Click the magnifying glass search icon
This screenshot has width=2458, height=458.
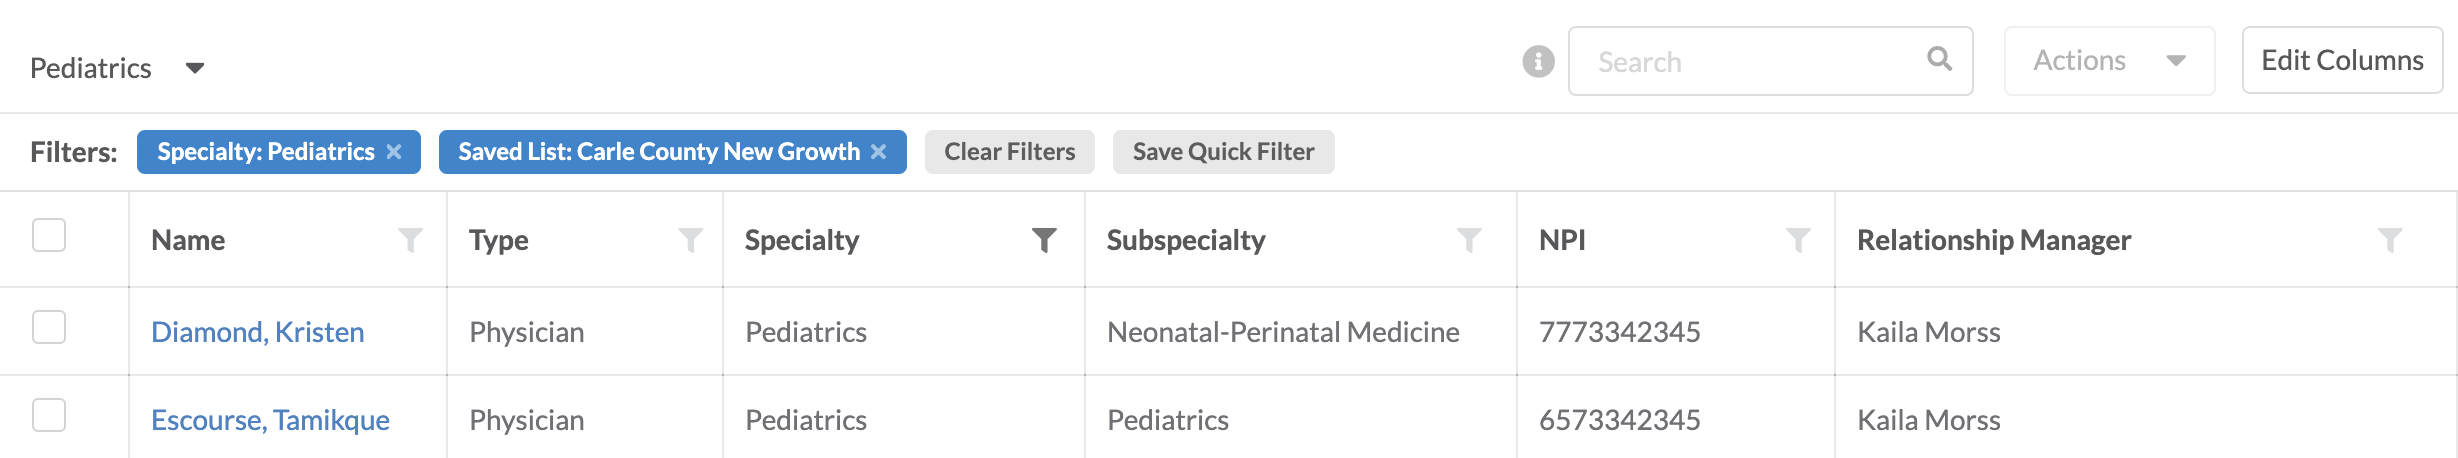pyautogui.click(x=1939, y=59)
